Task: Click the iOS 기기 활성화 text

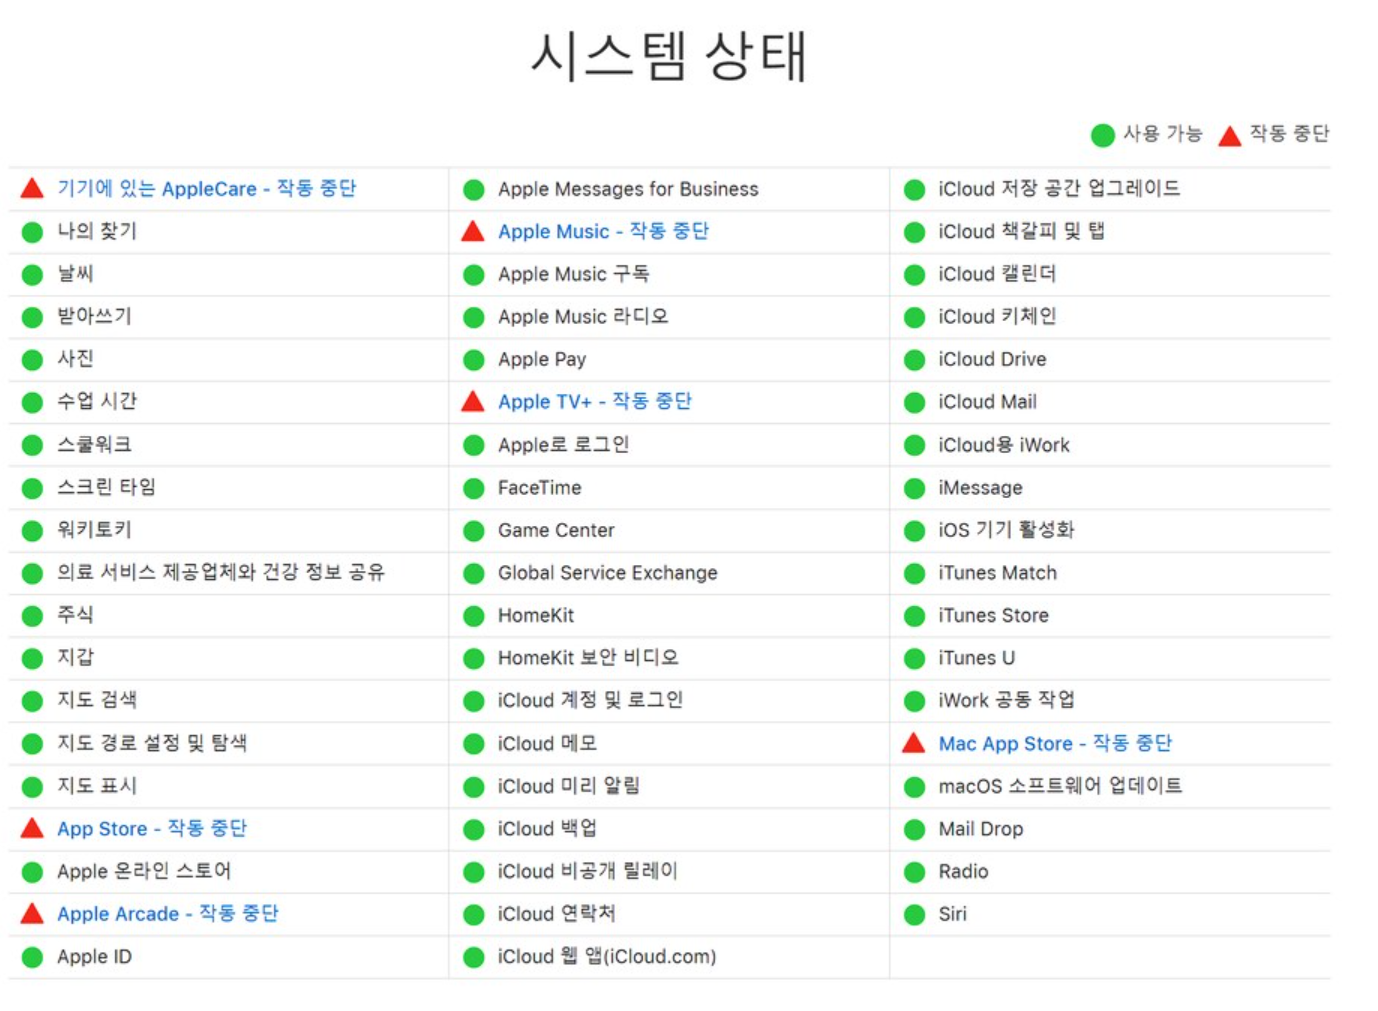Action: click(x=1006, y=529)
